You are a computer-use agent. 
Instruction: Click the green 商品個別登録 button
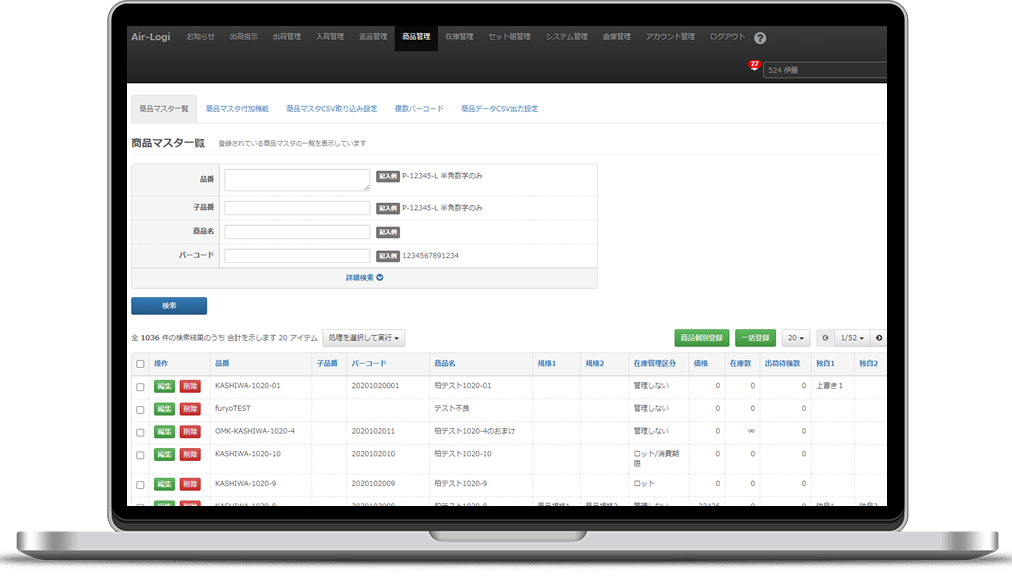coord(702,338)
